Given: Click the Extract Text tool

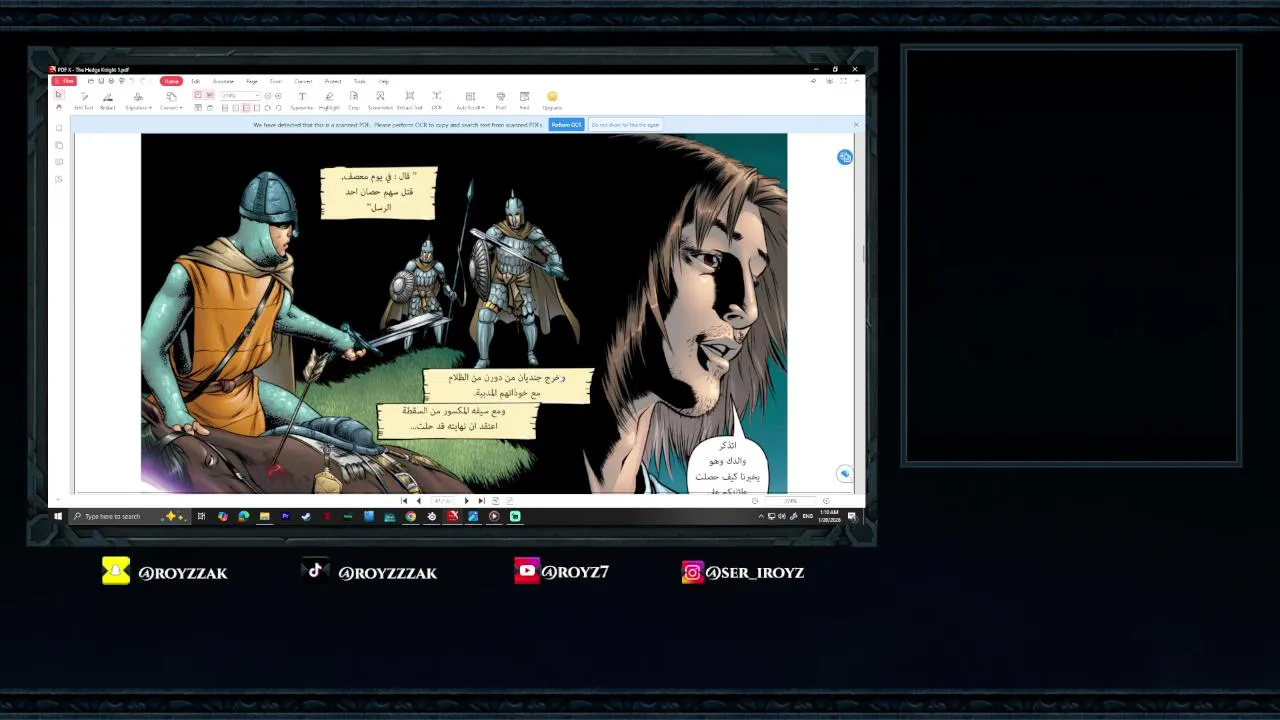Looking at the screenshot, I should point(410,100).
